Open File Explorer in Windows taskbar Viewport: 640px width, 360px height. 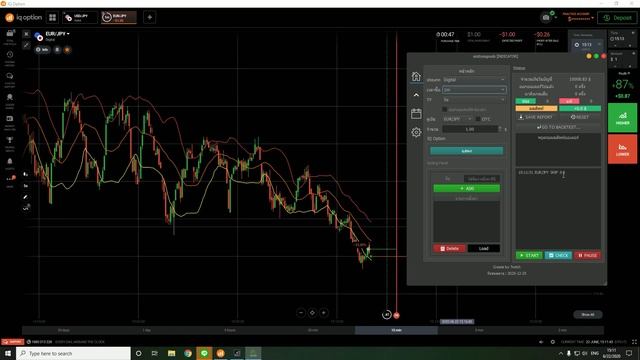[x=171, y=353]
